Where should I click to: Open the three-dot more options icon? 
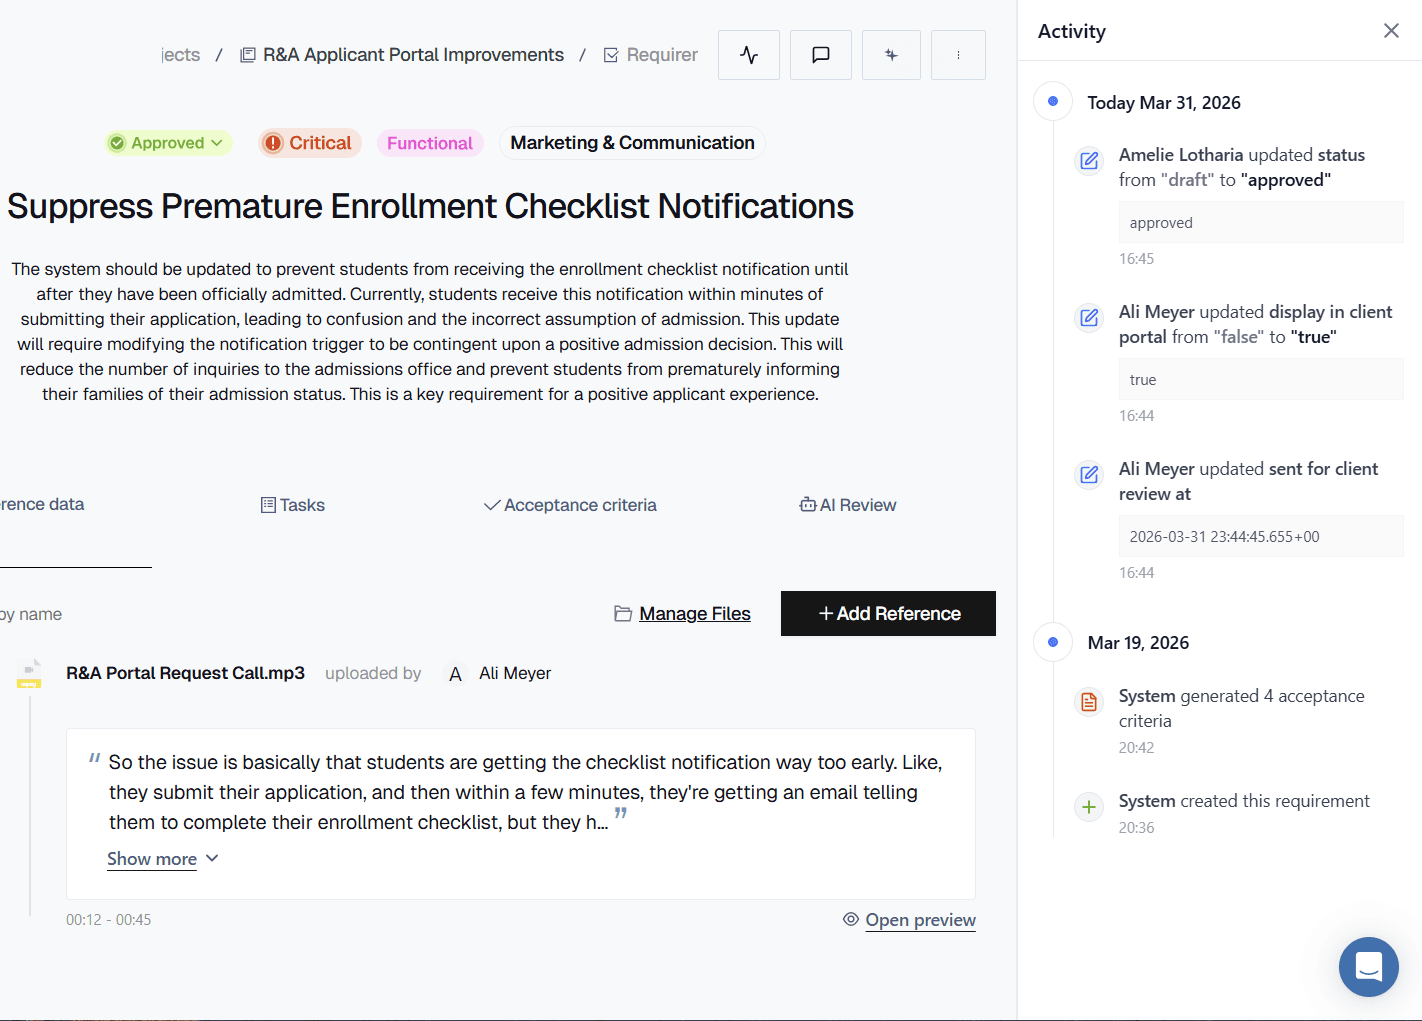pyautogui.click(x=958, y=55)
